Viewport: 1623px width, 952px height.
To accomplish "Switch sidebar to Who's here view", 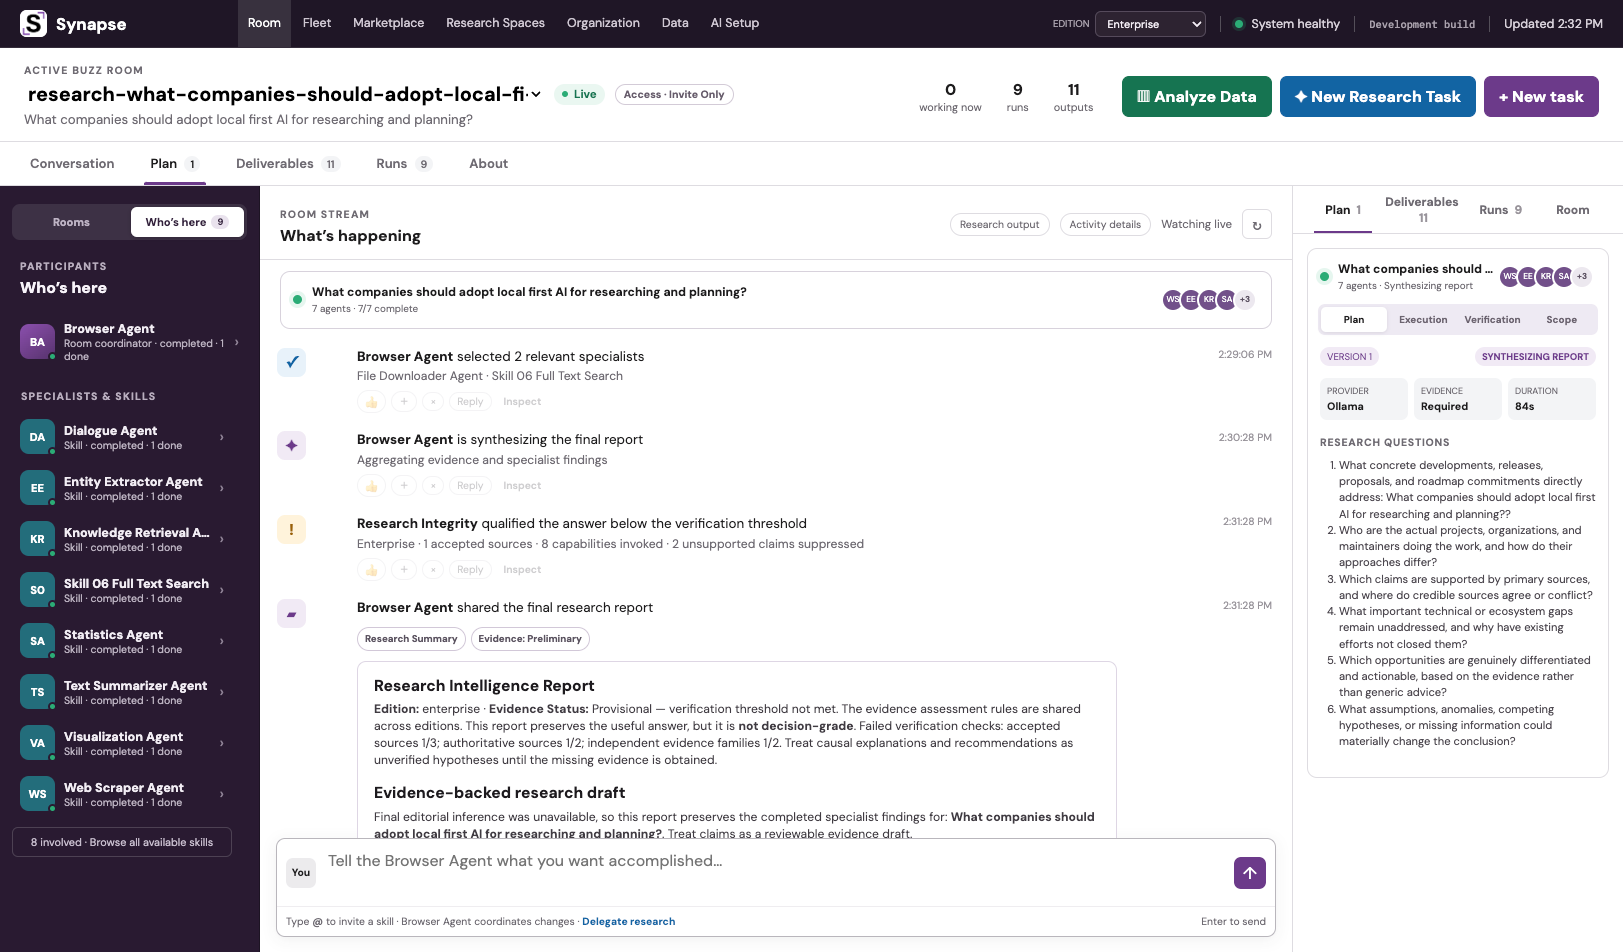I will click(x=187, y=222).
